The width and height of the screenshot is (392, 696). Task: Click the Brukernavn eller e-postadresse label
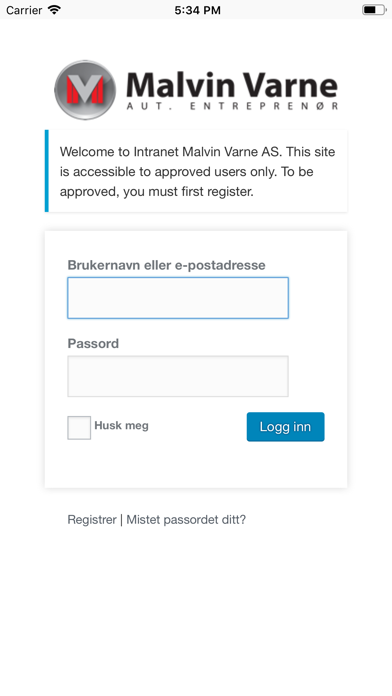[166, 265]
